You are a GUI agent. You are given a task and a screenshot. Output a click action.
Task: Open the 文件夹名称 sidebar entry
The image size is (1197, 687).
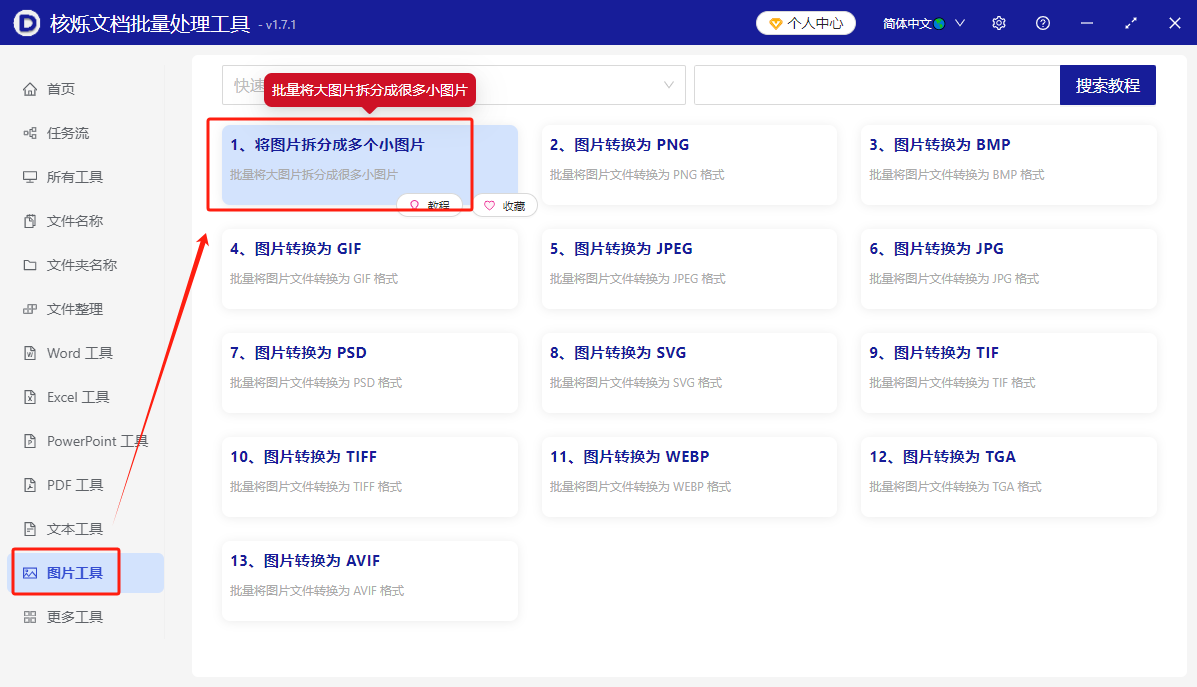(71, 264)
